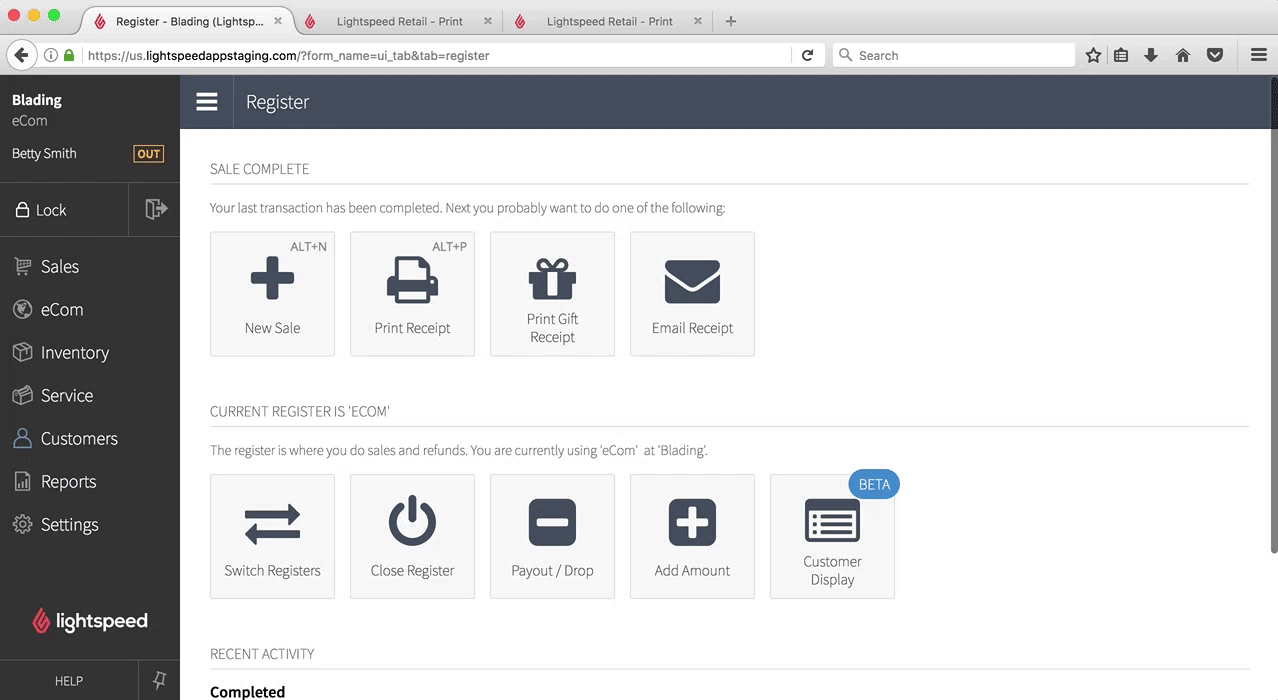
Task: Lock the register session
Action: point(64,210)
